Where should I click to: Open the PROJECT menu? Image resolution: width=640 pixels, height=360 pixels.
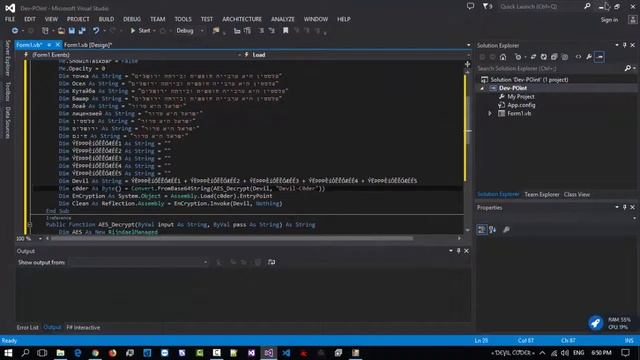point(78,19)
